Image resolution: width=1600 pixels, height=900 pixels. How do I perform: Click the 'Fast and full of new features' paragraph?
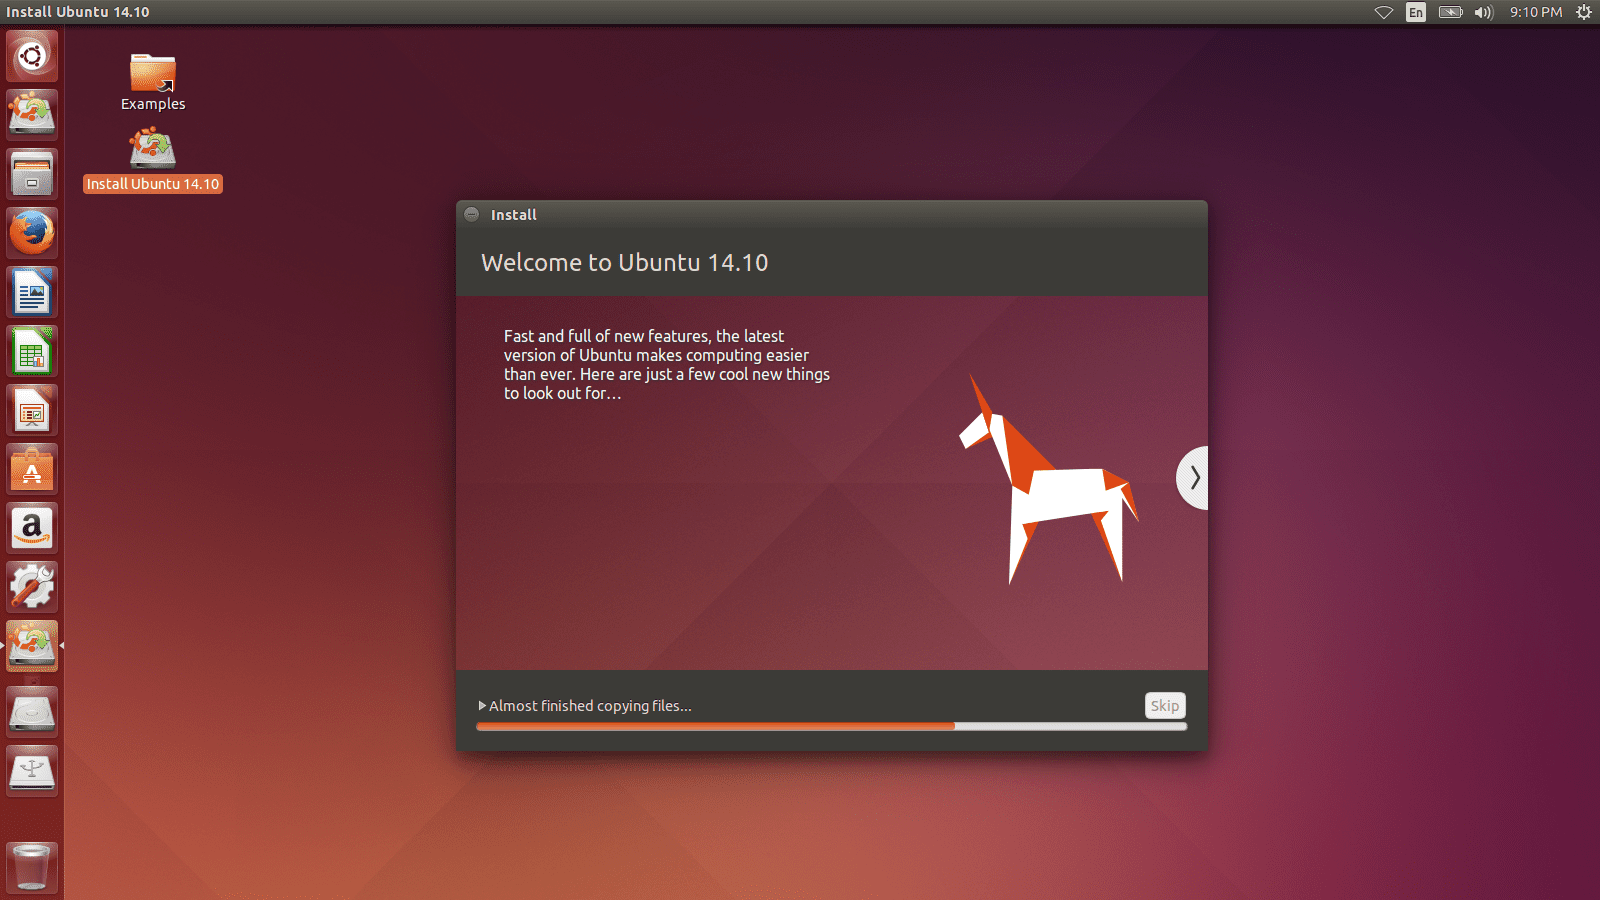667,365
